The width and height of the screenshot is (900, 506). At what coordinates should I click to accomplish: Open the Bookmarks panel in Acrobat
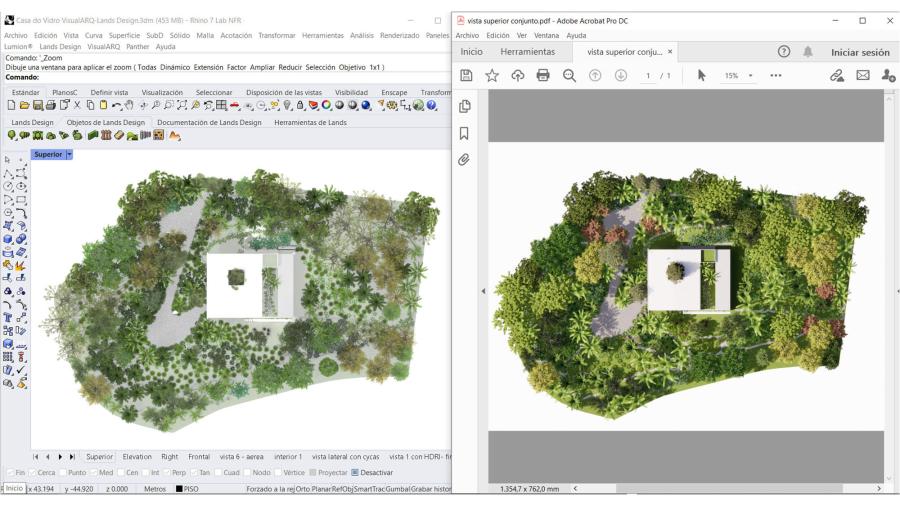pyautogui.click(x=465, y=133)
